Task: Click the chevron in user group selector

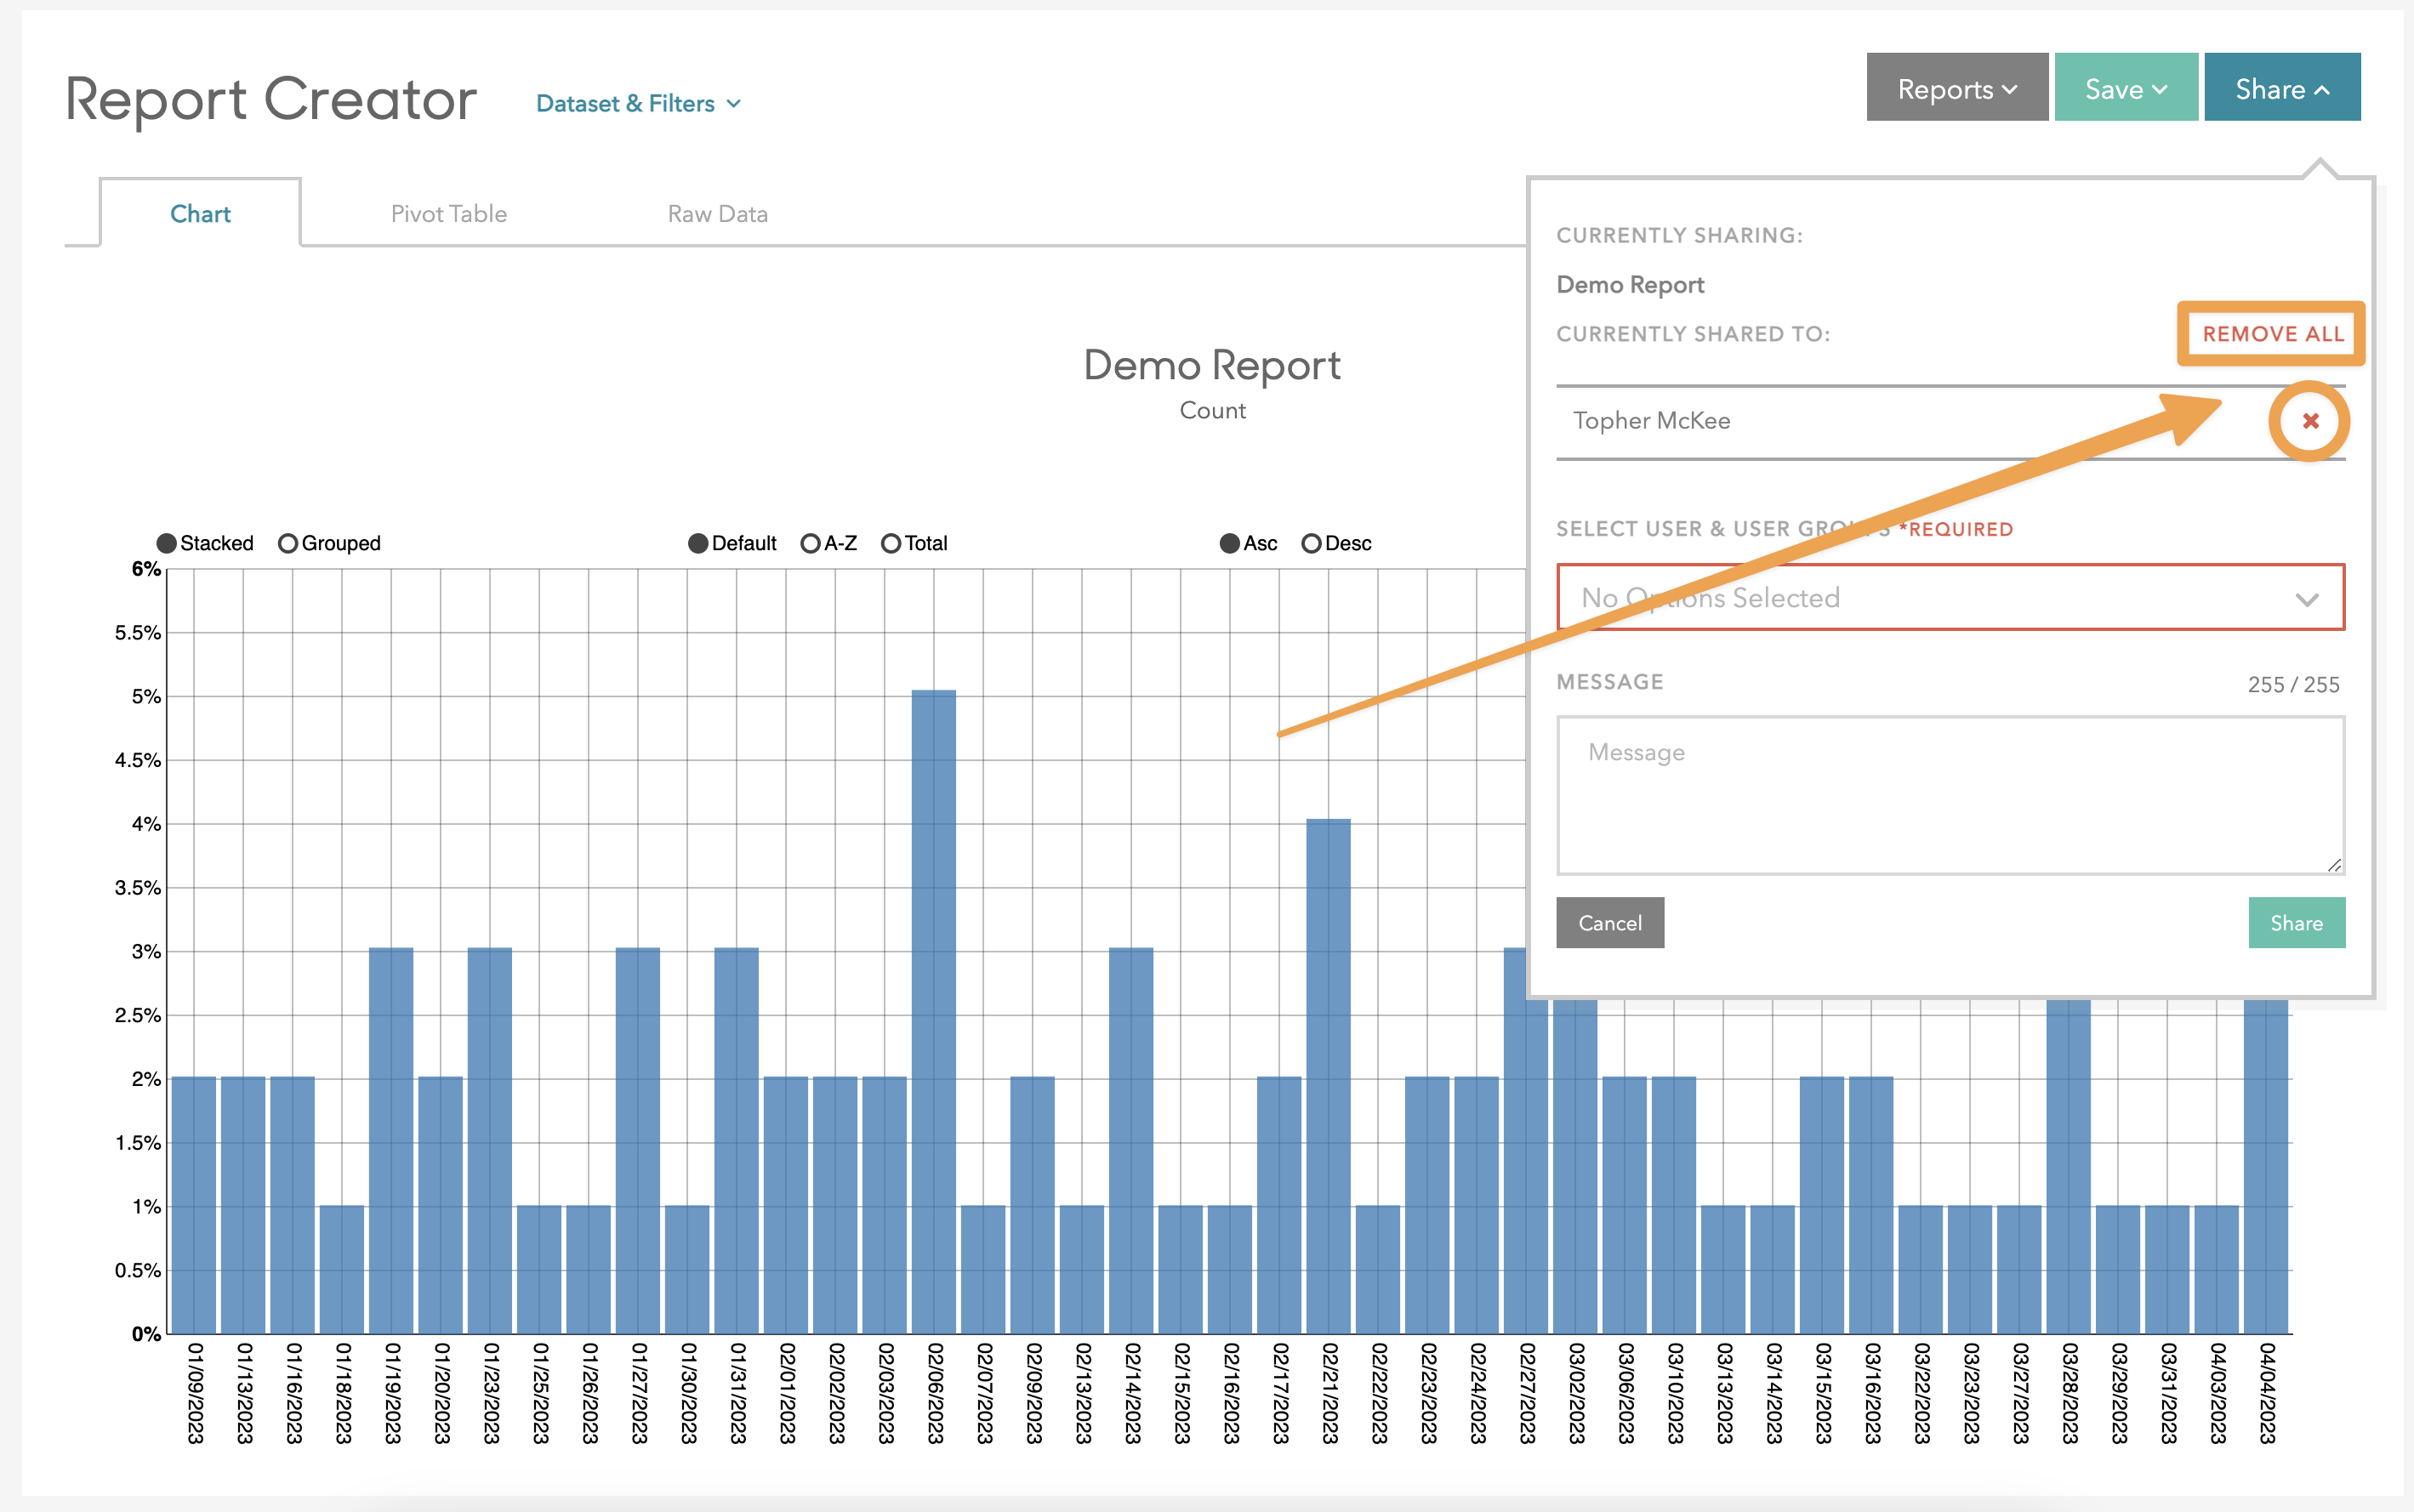Action: (2306, 599)
